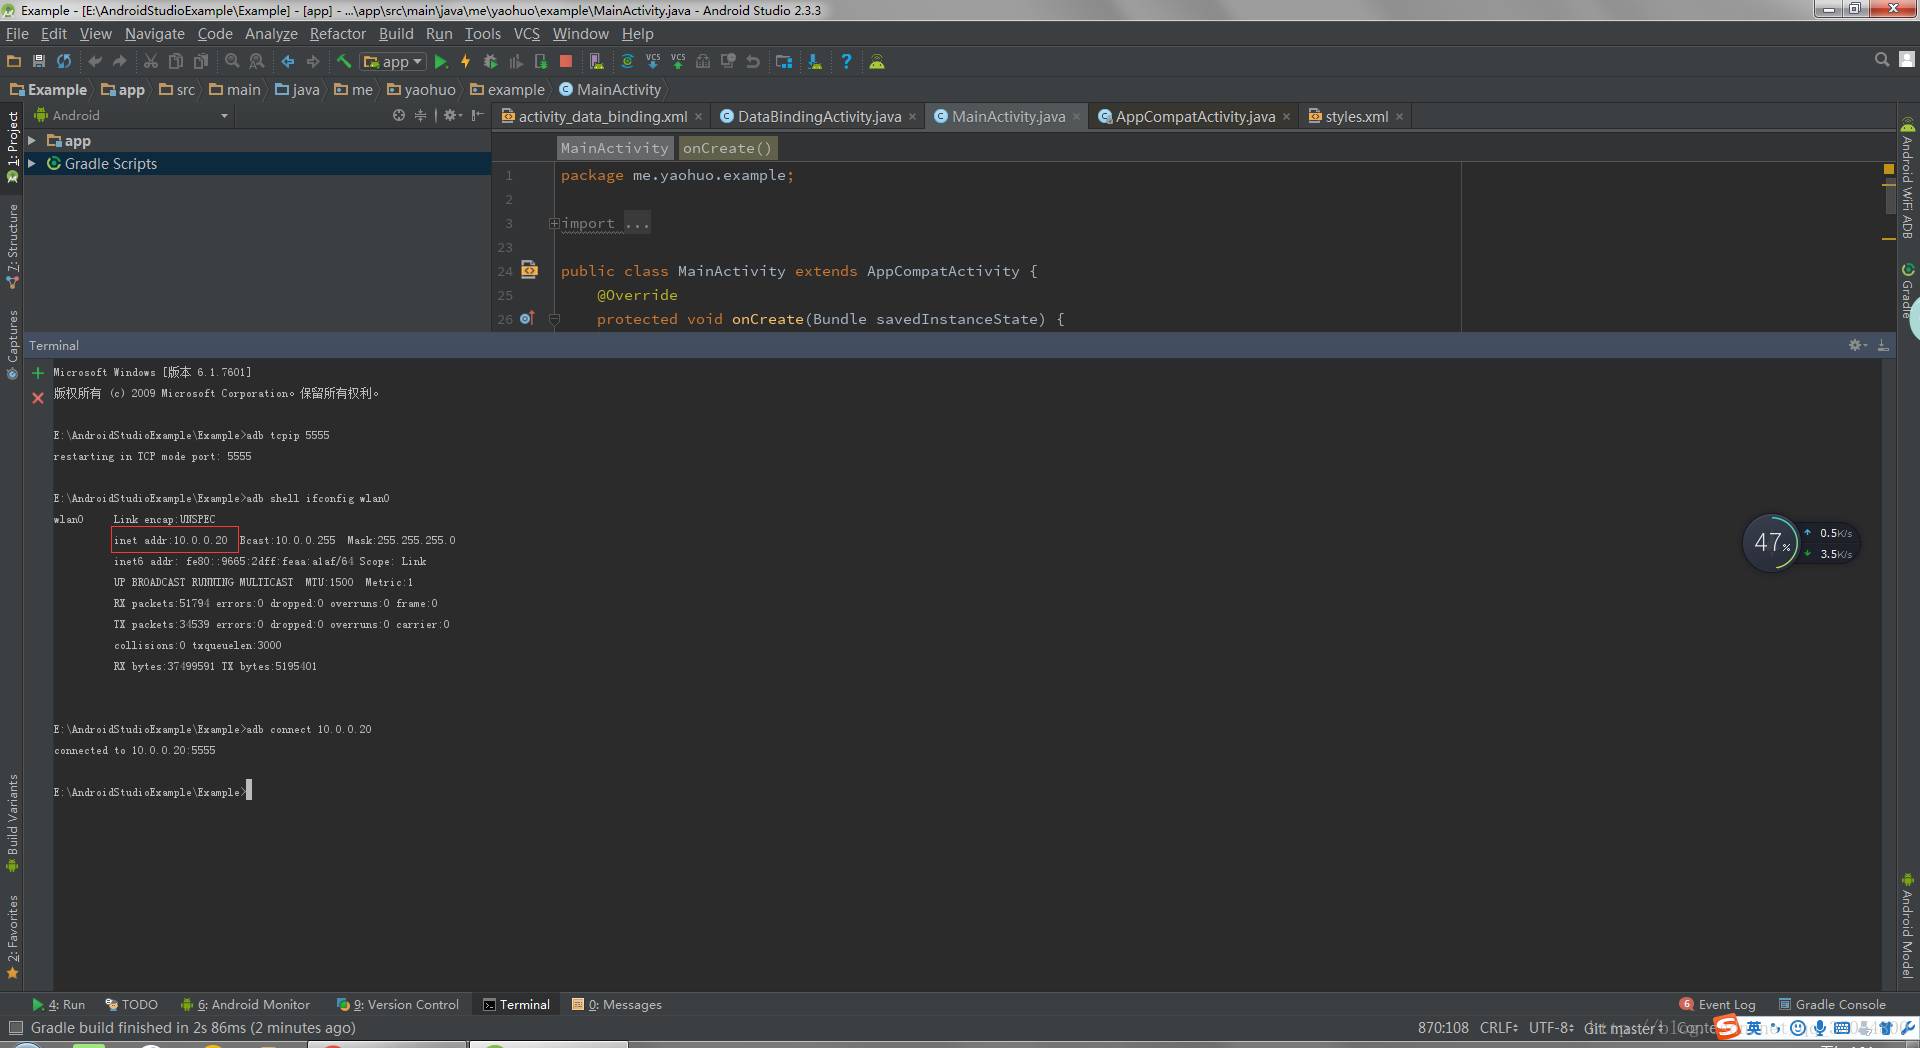Hide the Terminal panel with the hide icon
The image size is (1920, 1048).
pos(1883,345)
